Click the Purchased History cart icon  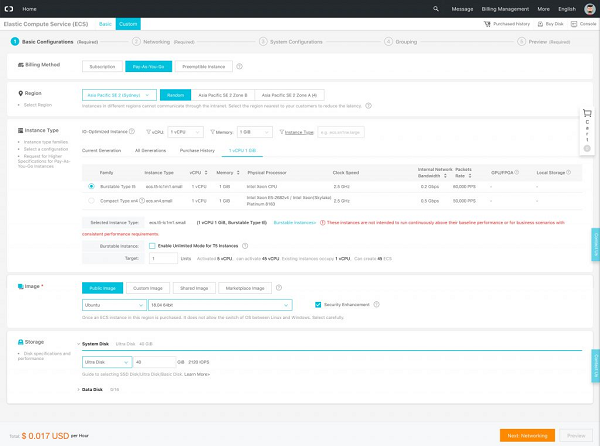pyautogui.click(x=487, y=24)
